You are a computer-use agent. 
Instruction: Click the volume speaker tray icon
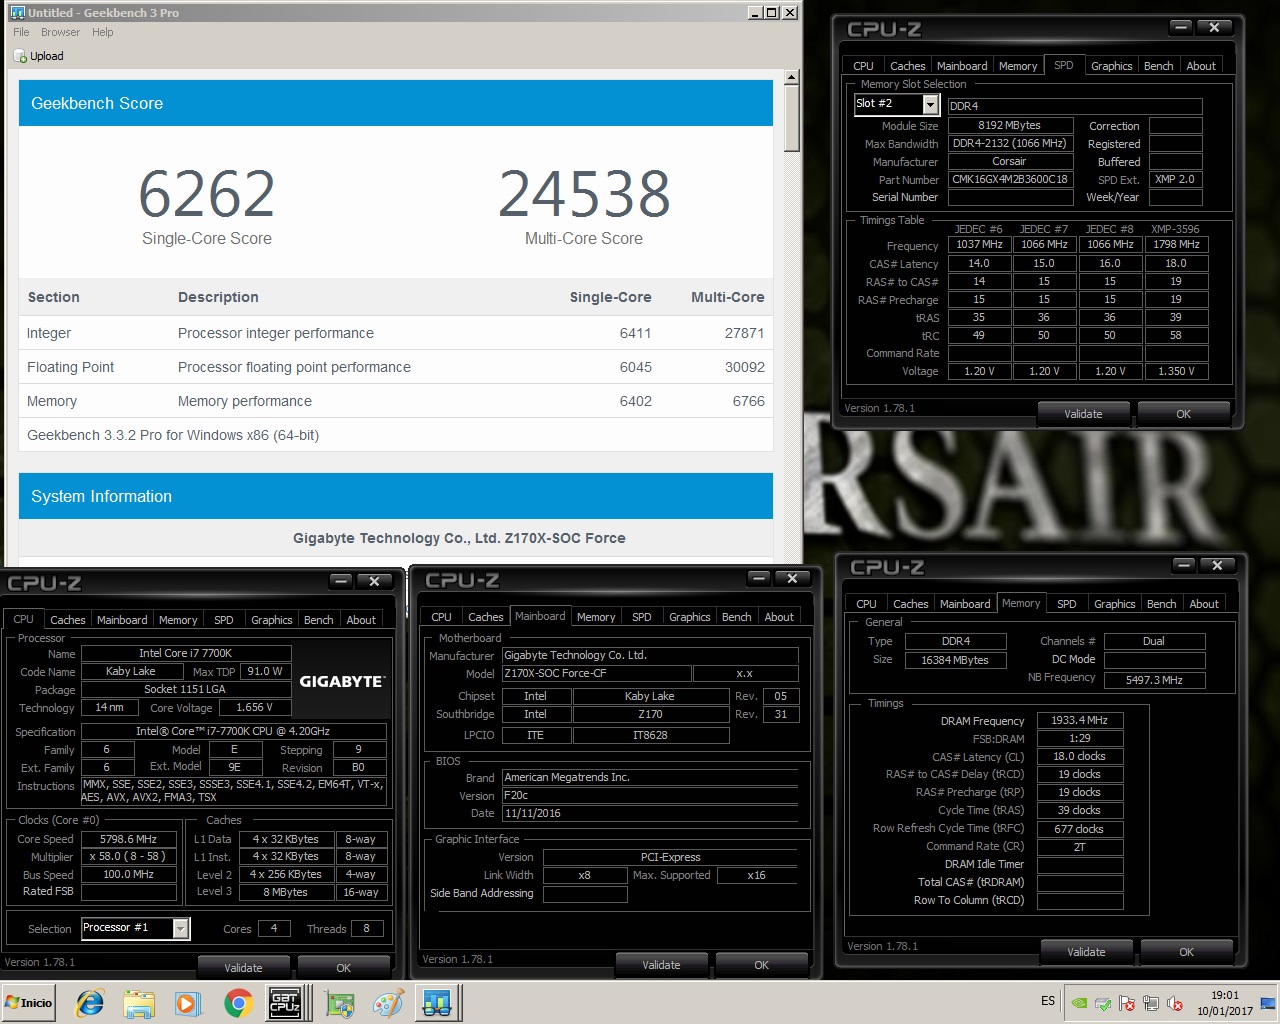[x=1175, y=1003]
